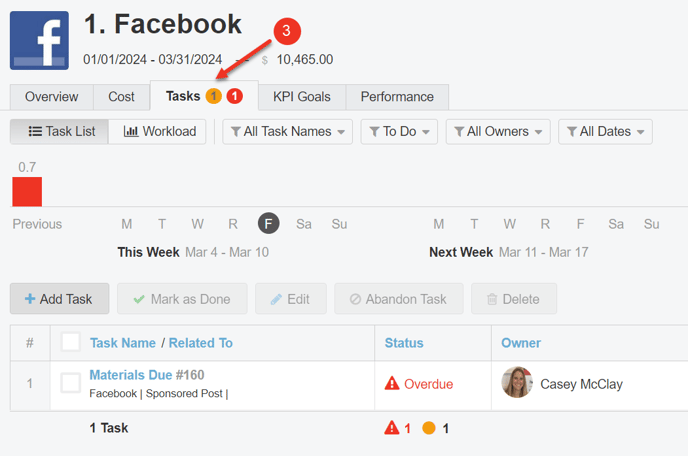Click the footer orange circle icon
Viewport: 688px width, 456px height.
click(429, 428)
